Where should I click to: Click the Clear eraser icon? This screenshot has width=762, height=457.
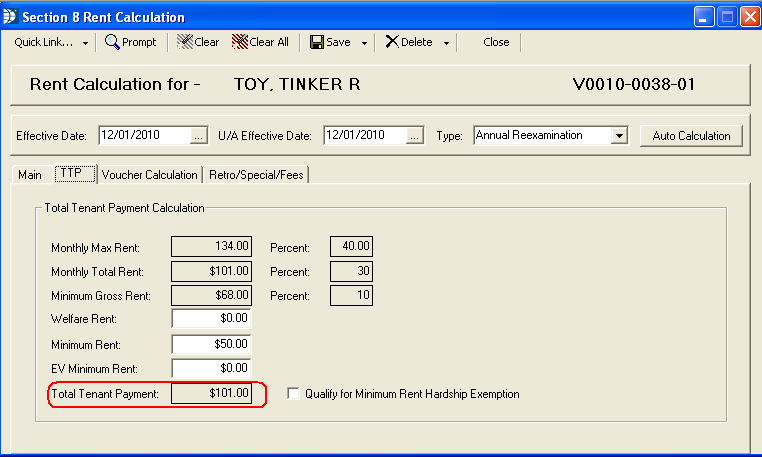click(185, 42)
